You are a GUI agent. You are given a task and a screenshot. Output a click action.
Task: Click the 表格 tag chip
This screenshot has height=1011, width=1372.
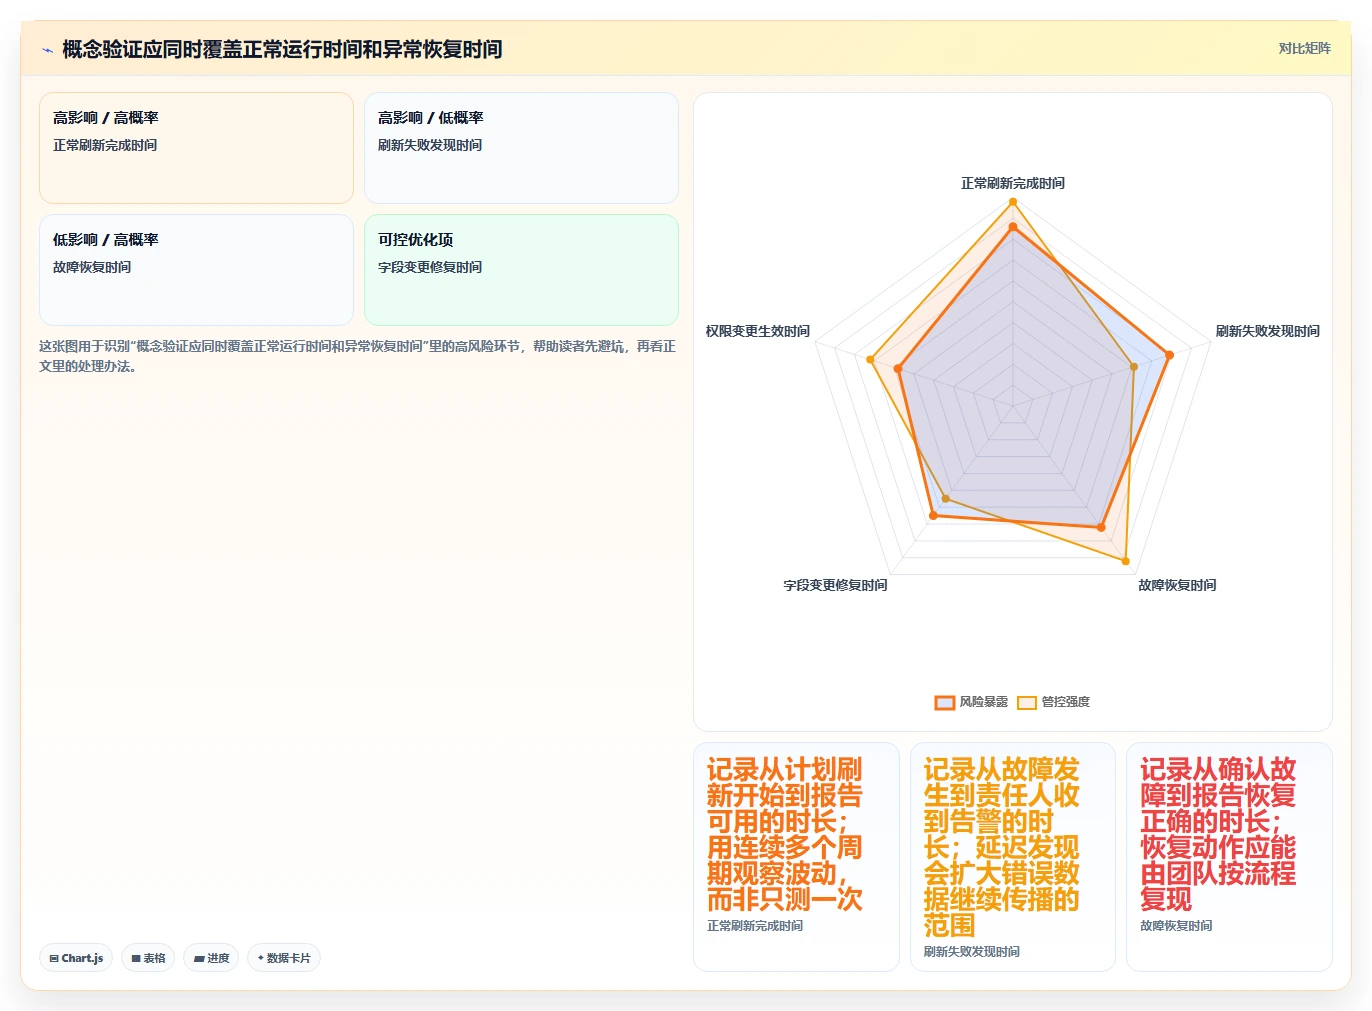[x=148, y=958]
